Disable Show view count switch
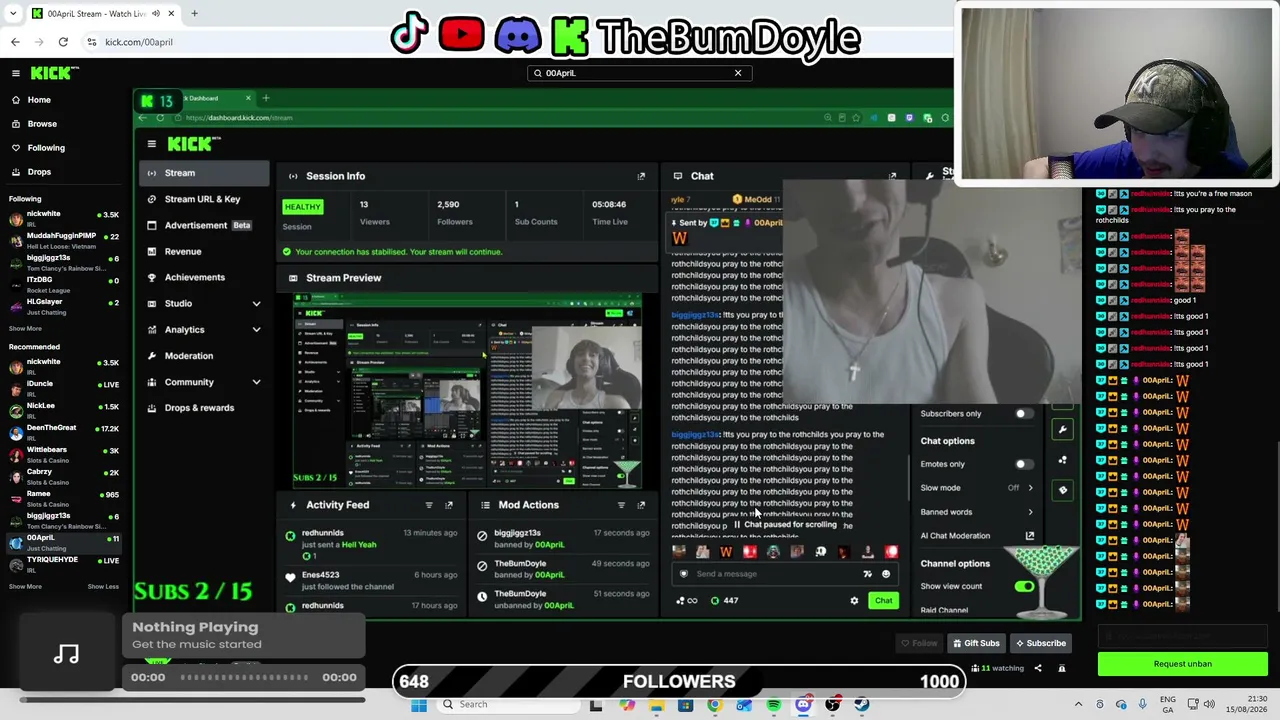The height and width of the screenshot is (720, 1280). point(1024,586)
